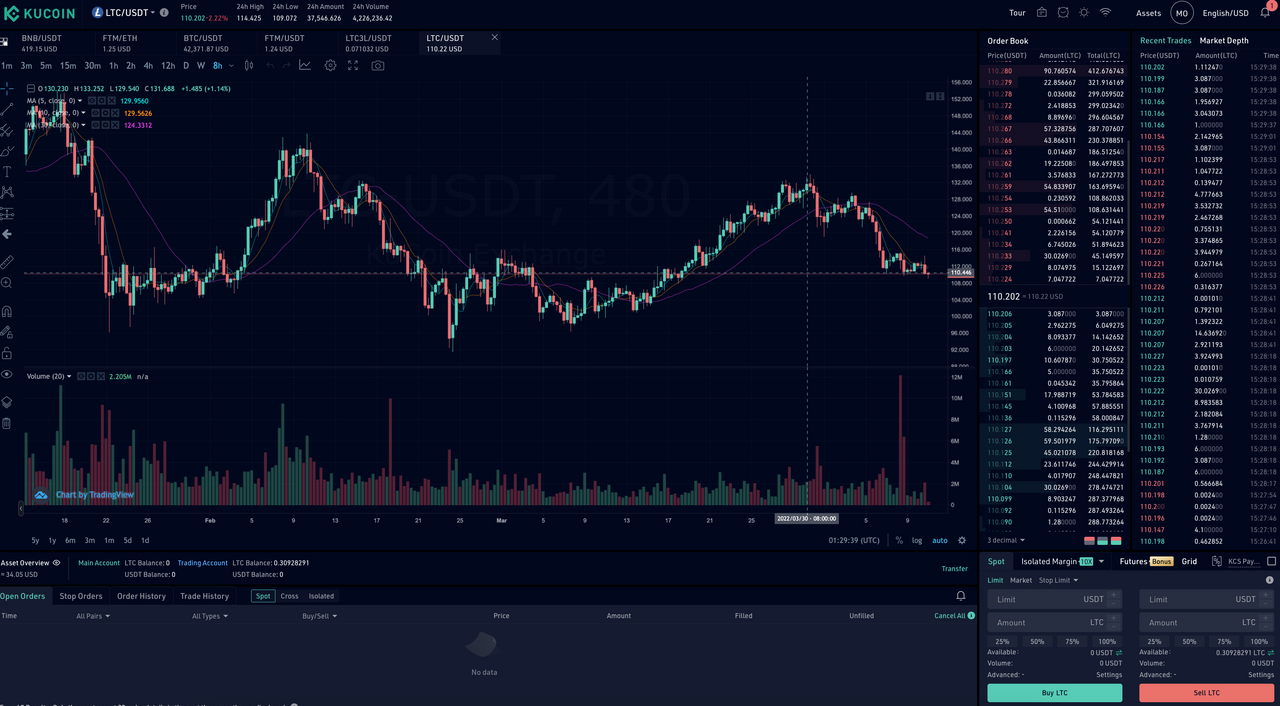Select the text annotation tool
This screenshot has width=1280, height=706.
click(7, 172)
